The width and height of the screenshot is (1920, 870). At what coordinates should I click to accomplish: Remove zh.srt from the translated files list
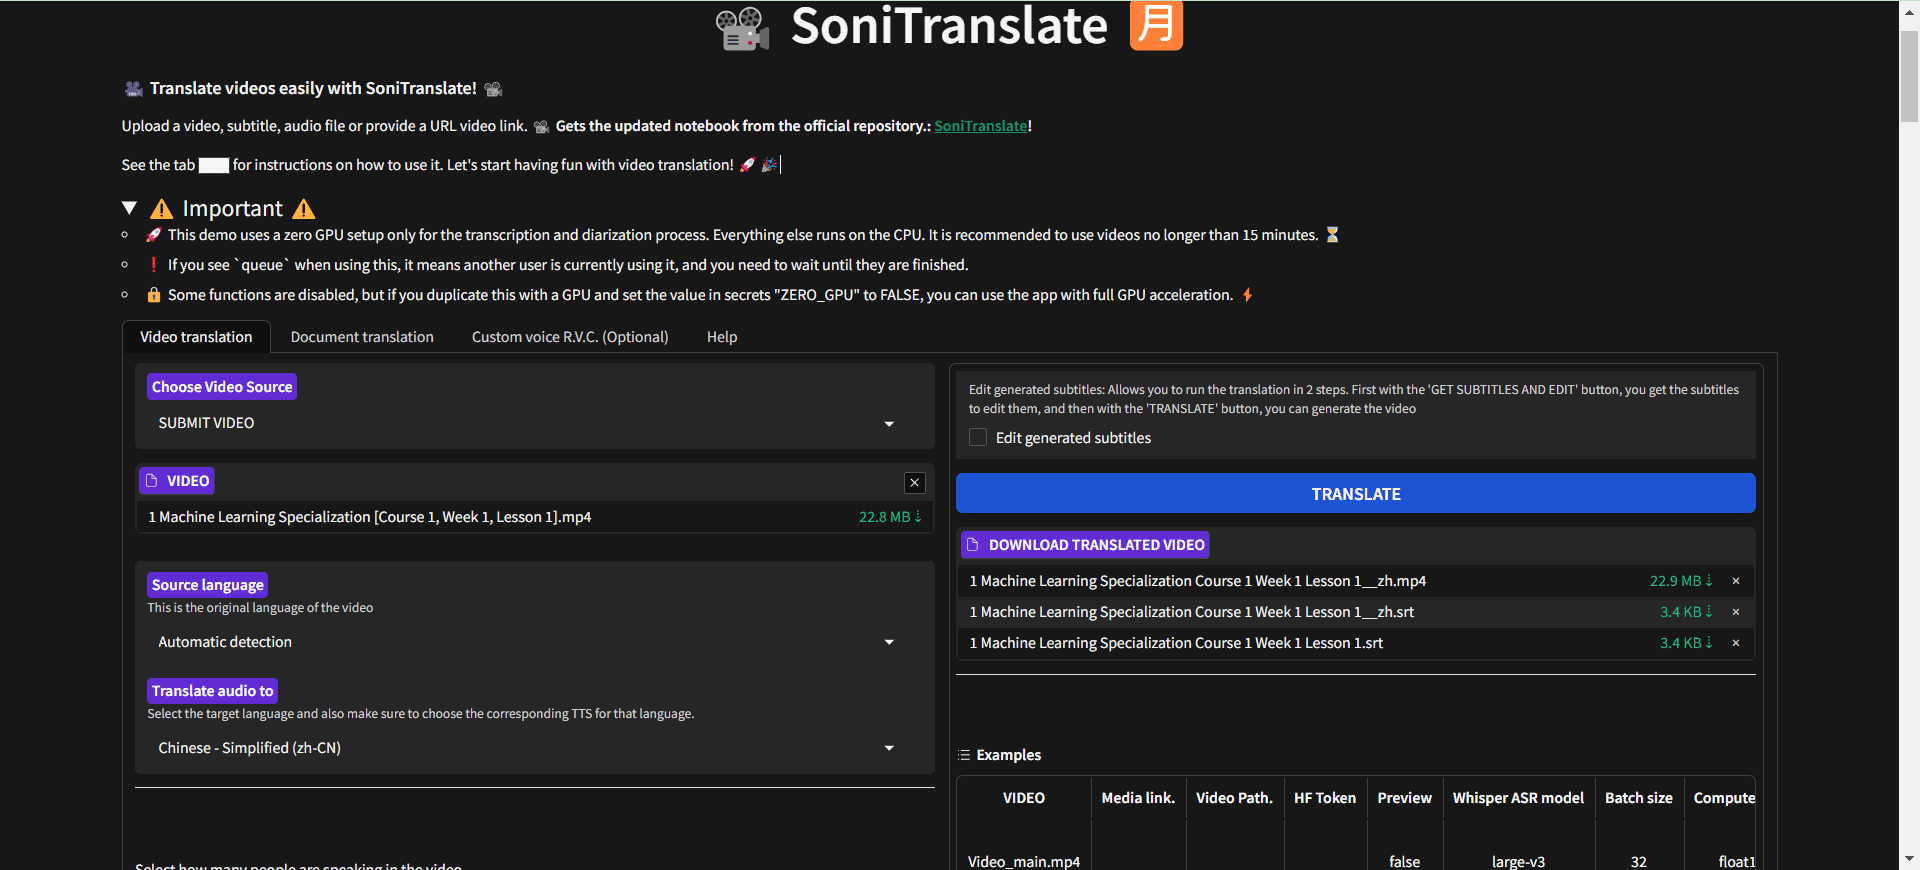click(1736, 612)
